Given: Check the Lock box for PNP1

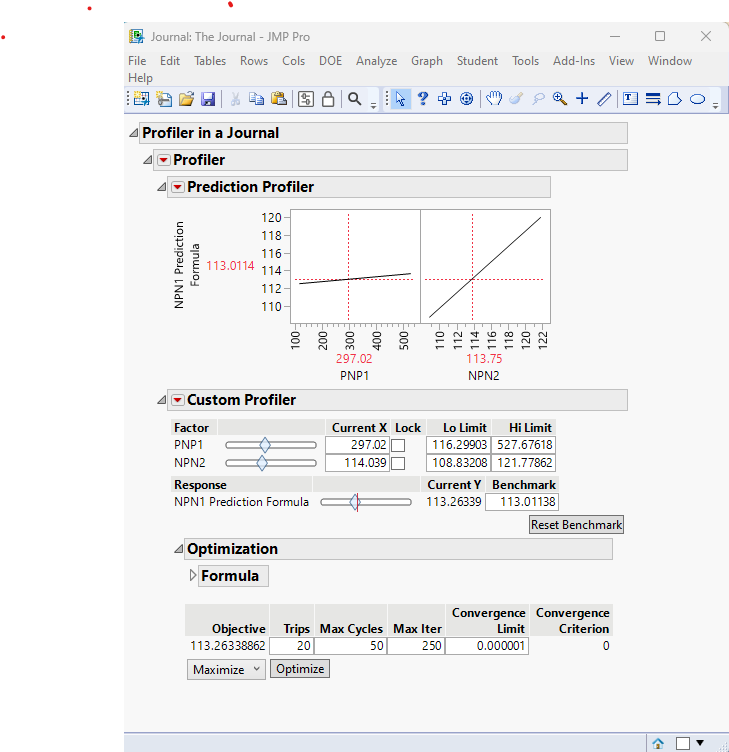Looking at the screenshot, I should pyautogui.click(x=398, y=446).
